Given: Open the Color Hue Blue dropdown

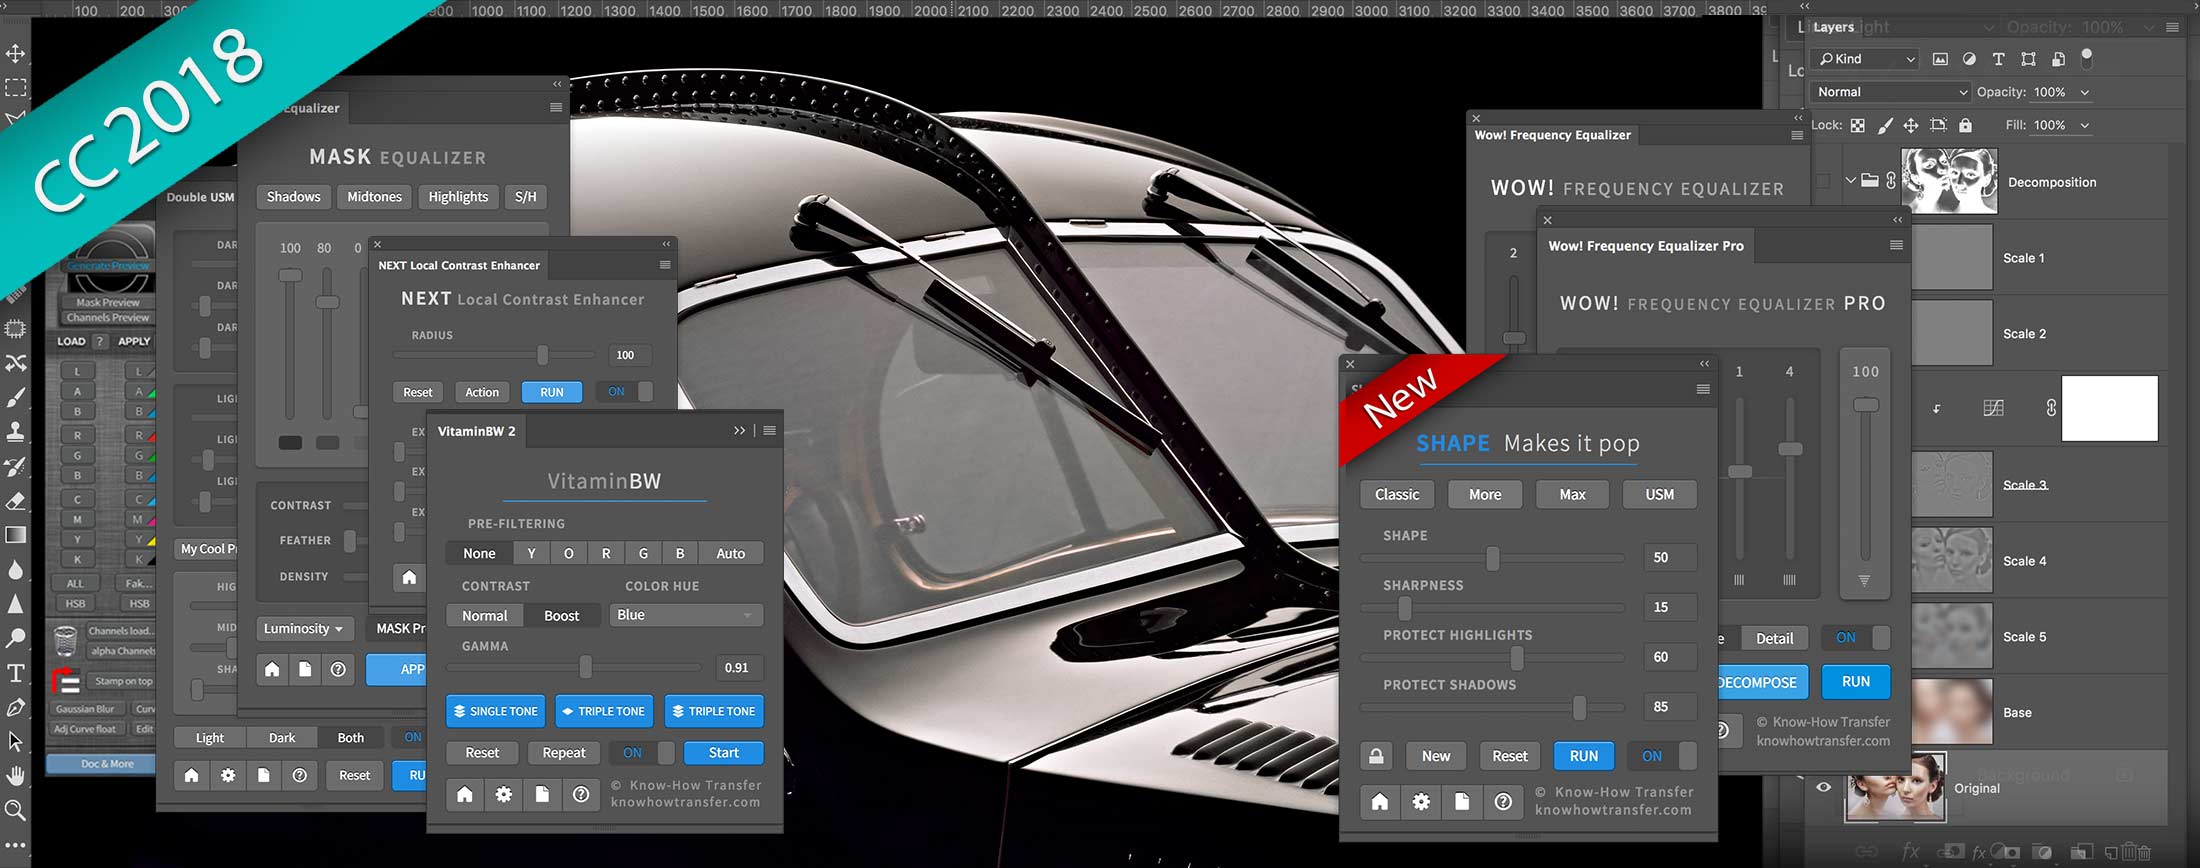Looking at the screenshot, I should 686,615.
